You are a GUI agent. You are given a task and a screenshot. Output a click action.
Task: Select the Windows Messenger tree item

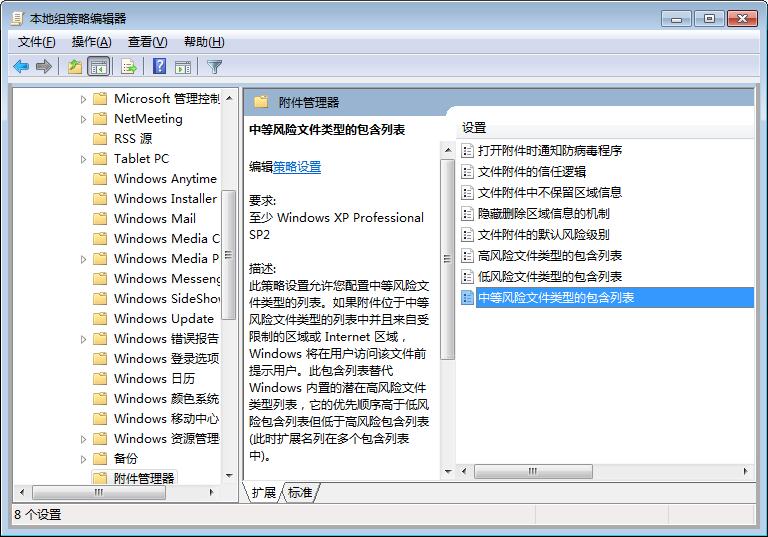point(167,278)
